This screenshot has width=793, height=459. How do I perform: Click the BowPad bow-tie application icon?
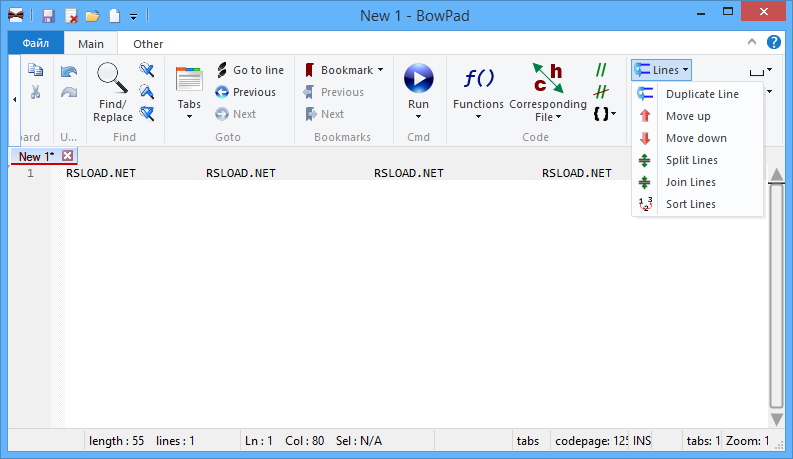16,16
